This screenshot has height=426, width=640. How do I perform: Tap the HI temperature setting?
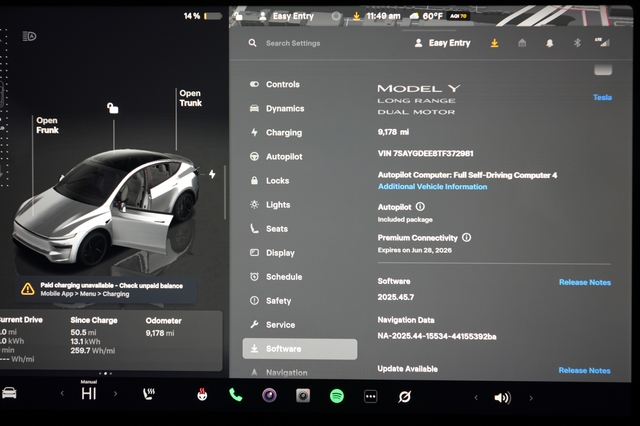point(89,392)
